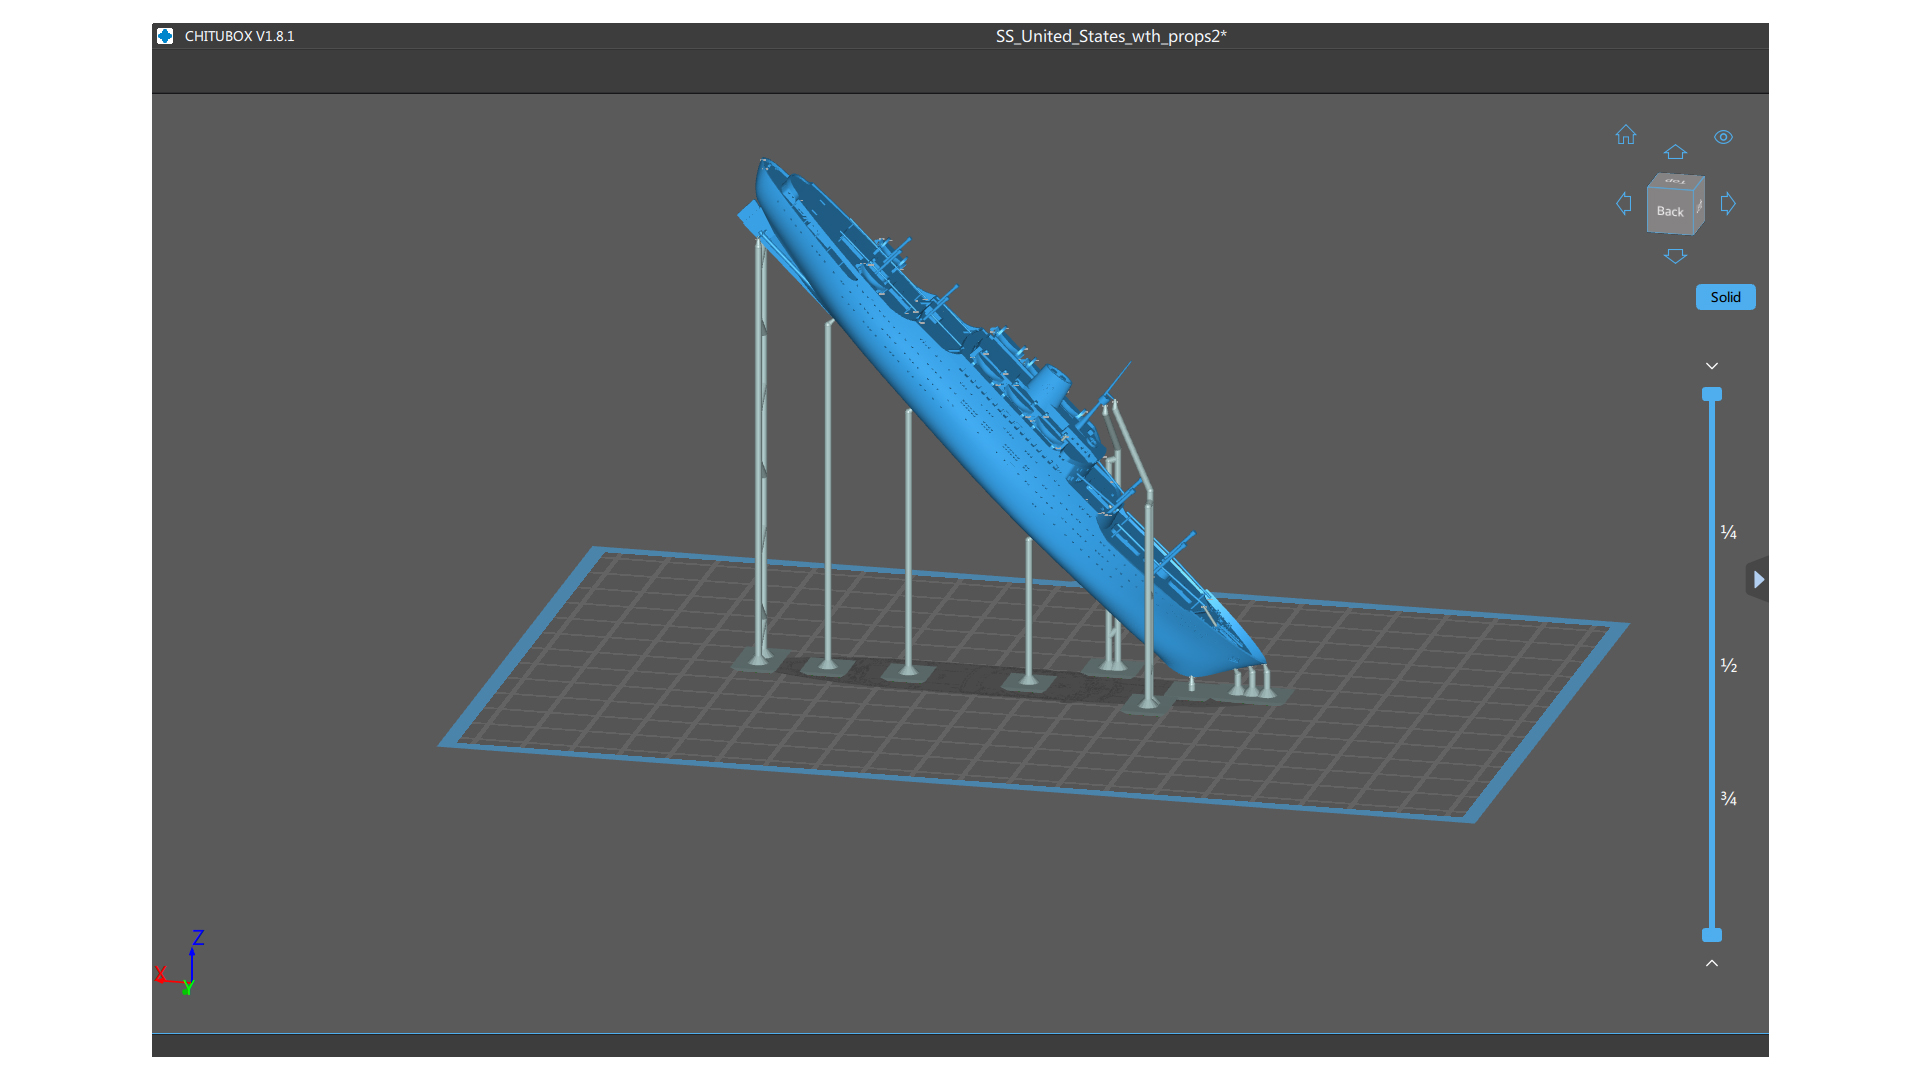Click the chevron below the layer slider
Image resolution: width=1920 pixels, height=1080 pixels.
pos(1712,962)
